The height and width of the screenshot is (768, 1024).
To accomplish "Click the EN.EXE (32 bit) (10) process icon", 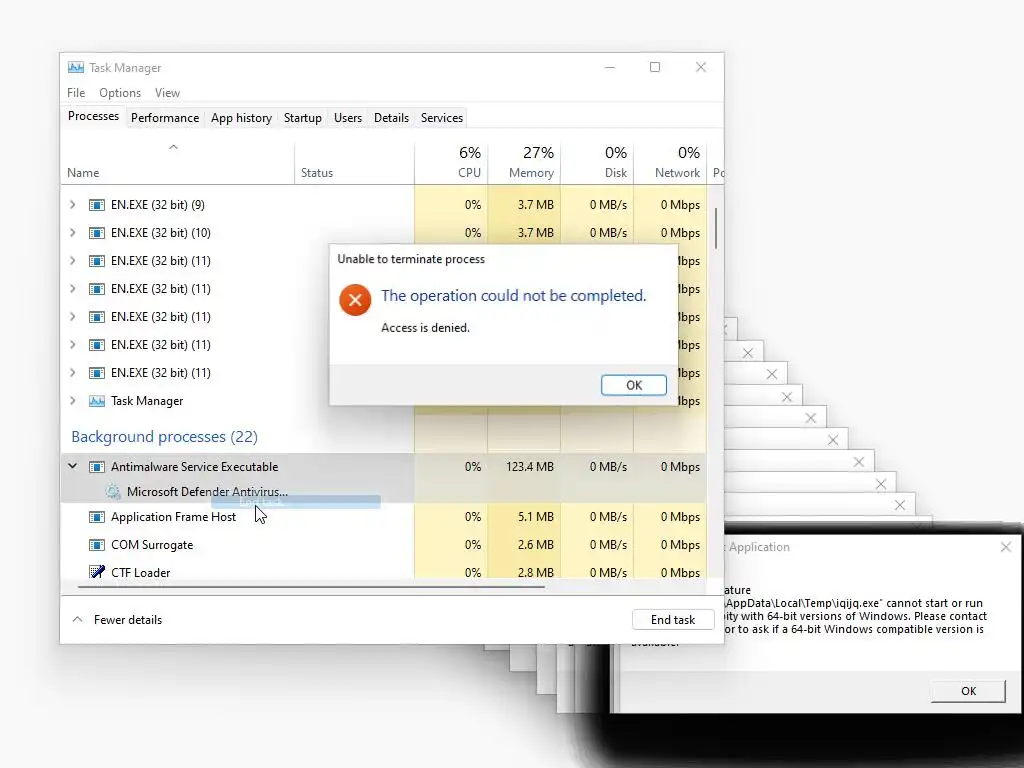I will (97, 233).
